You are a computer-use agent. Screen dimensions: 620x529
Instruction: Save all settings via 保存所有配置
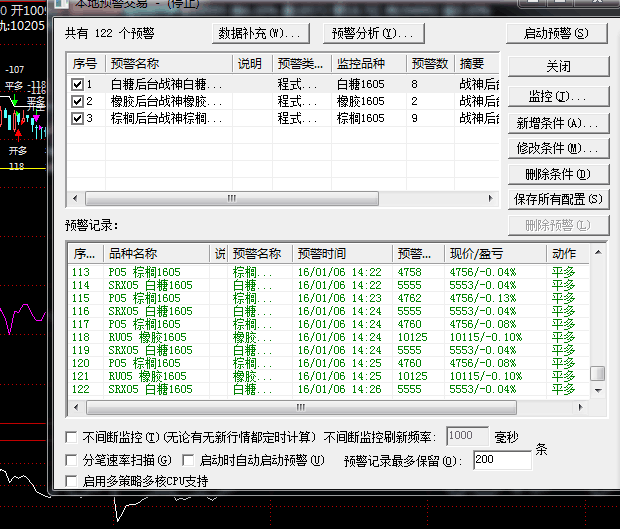[557, 199]
